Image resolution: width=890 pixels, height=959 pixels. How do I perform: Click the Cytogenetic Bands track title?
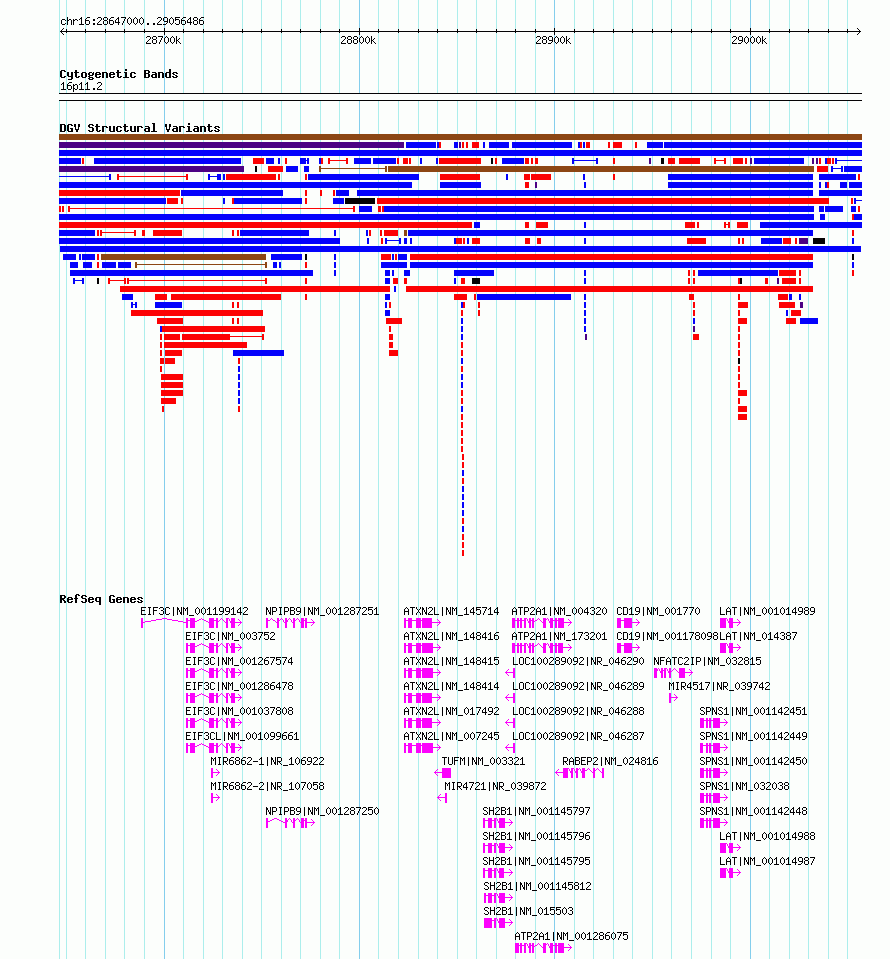[x=119, y=74]
